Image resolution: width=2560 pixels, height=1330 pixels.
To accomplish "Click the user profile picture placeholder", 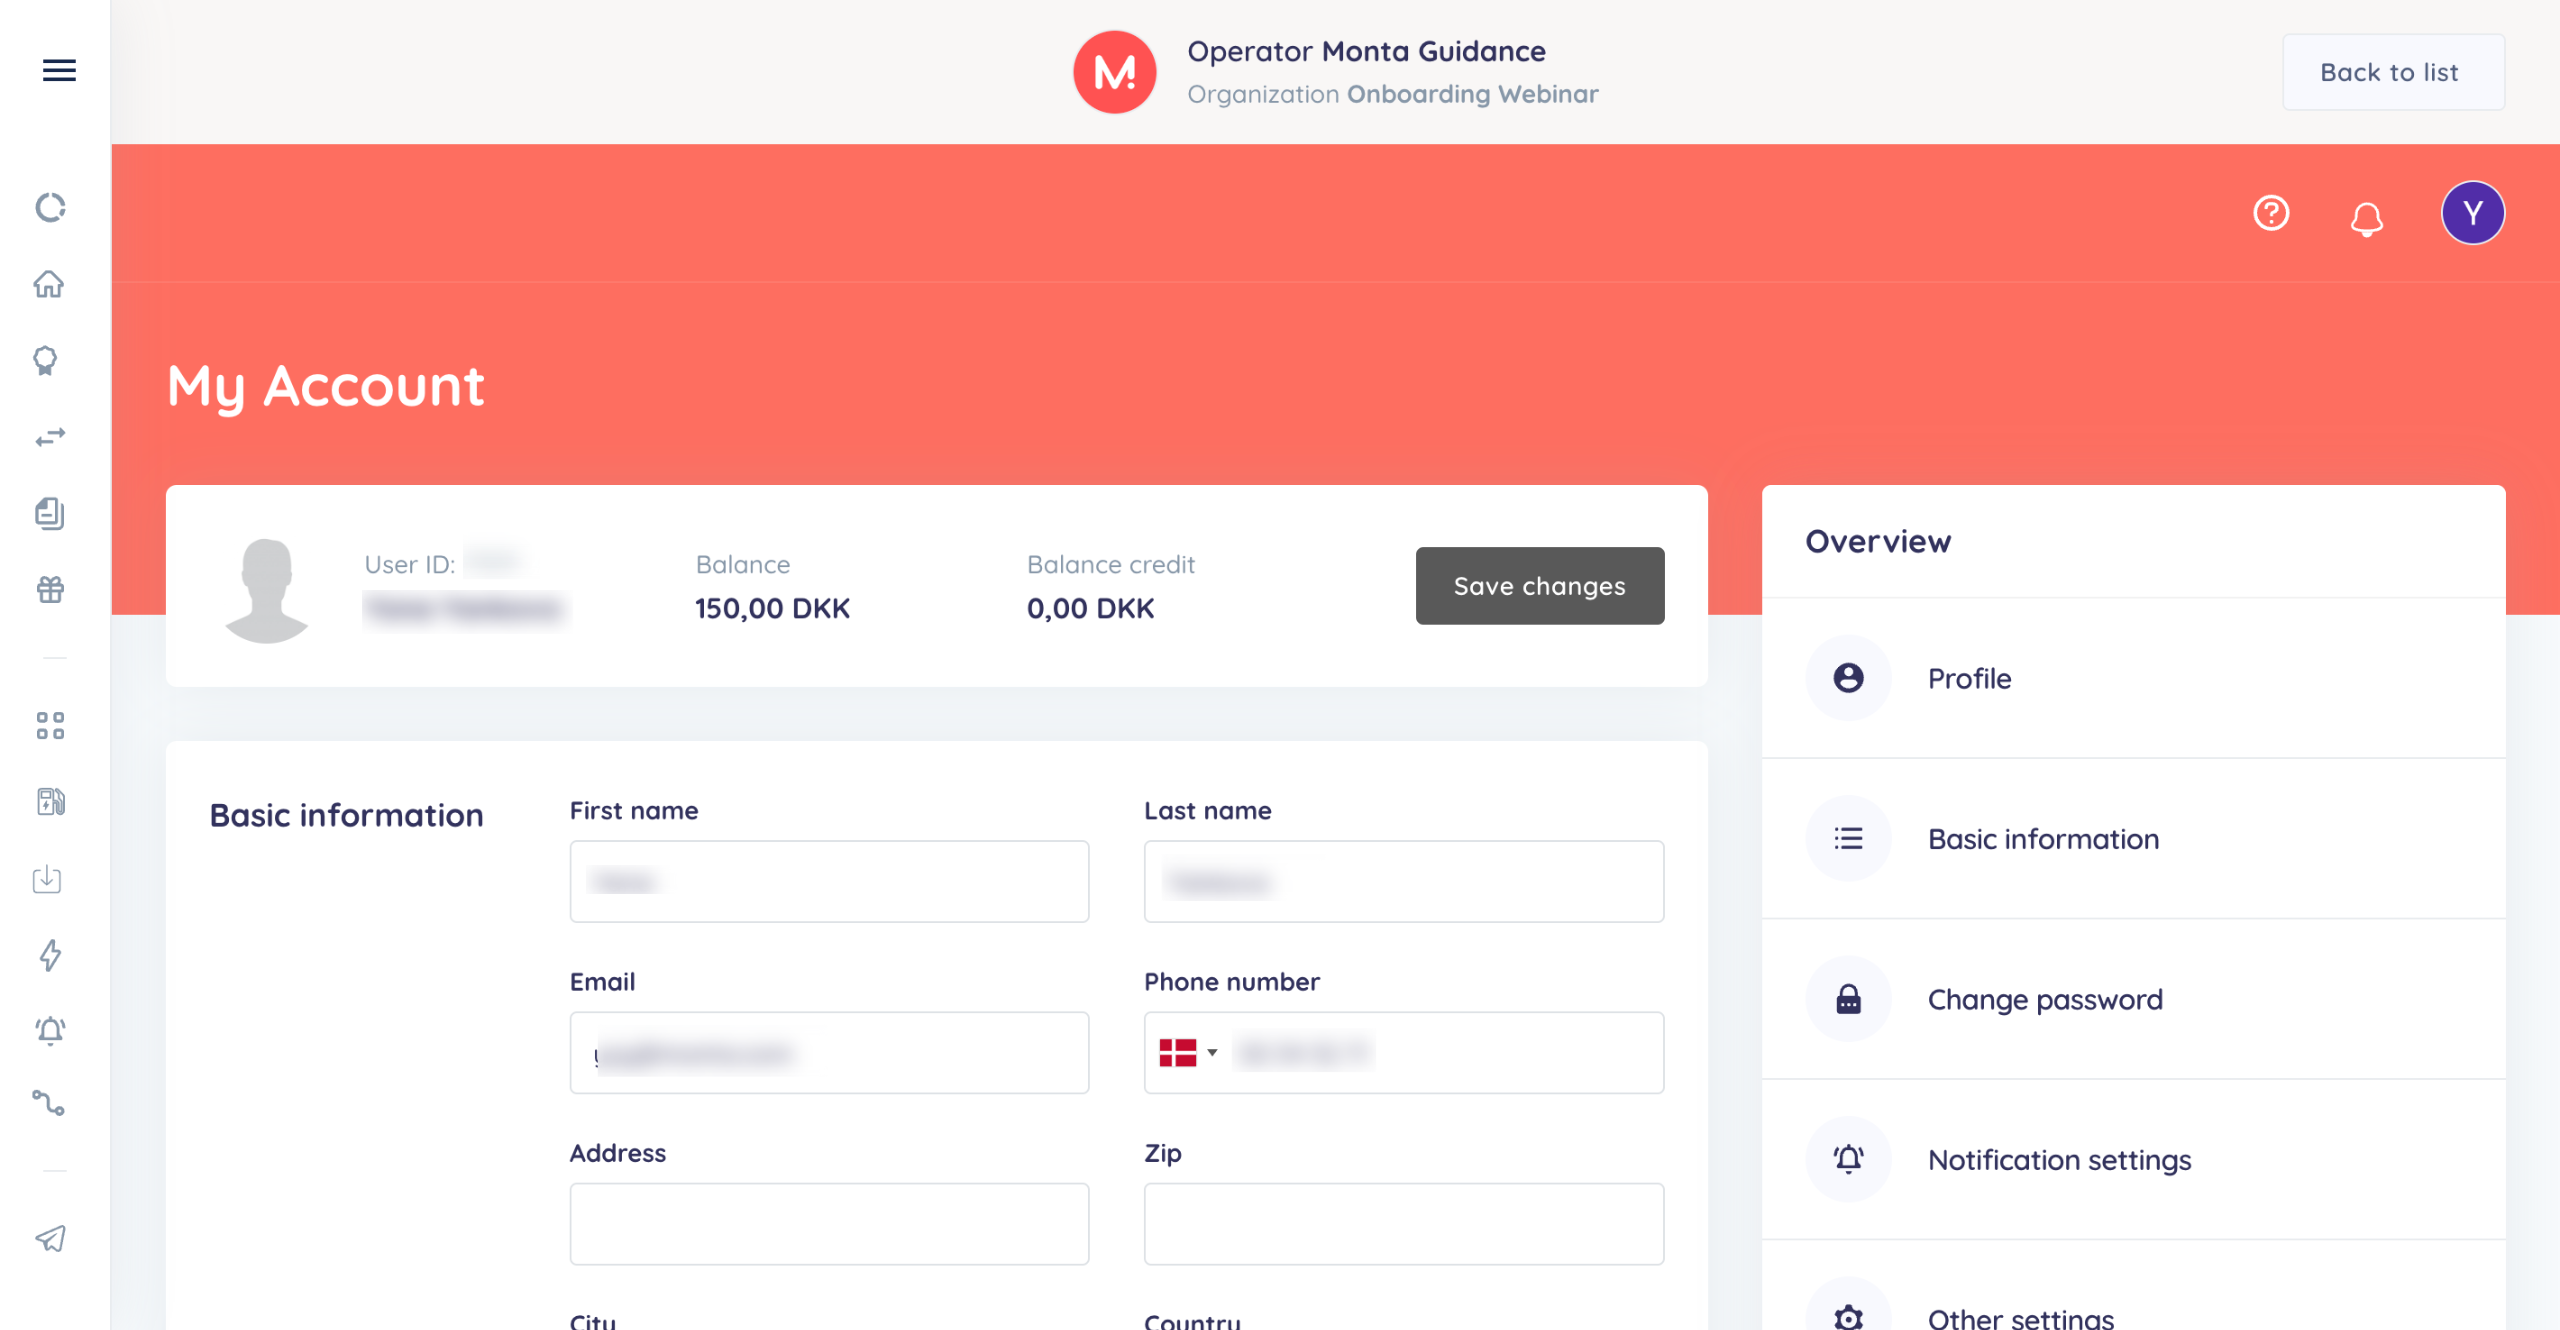I will click(x=266, y=589).
